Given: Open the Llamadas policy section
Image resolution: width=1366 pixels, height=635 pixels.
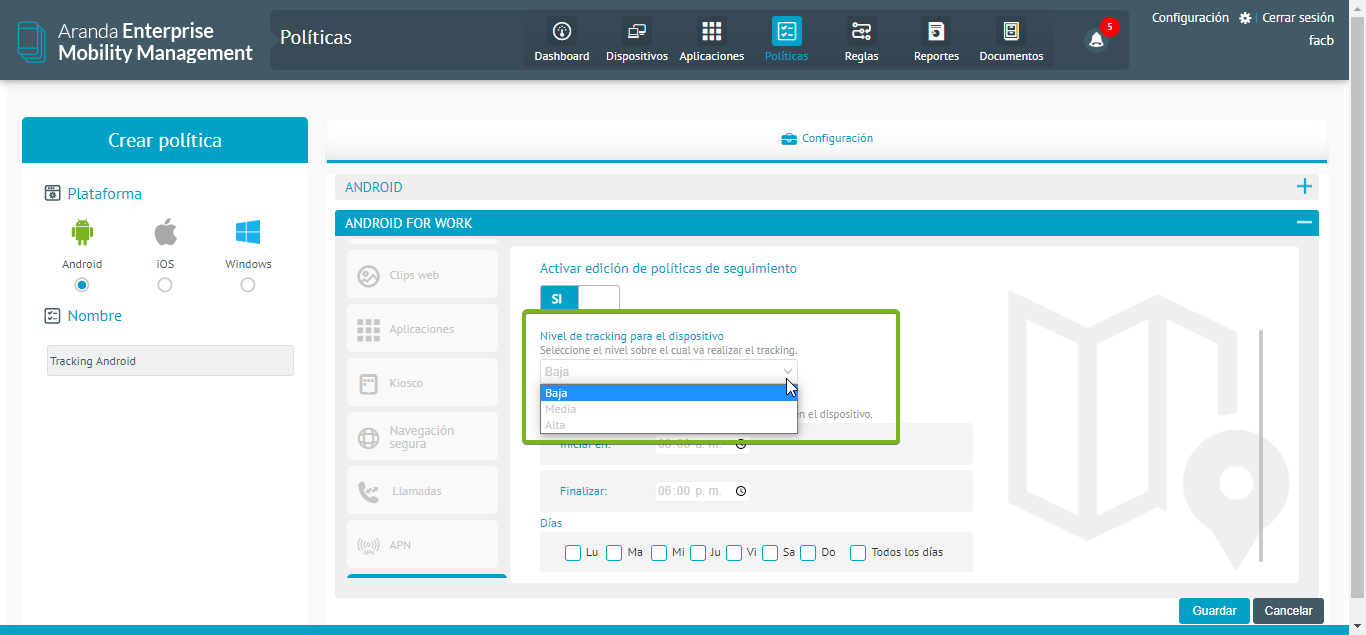Looking at the screenshot, I should 422,491.
